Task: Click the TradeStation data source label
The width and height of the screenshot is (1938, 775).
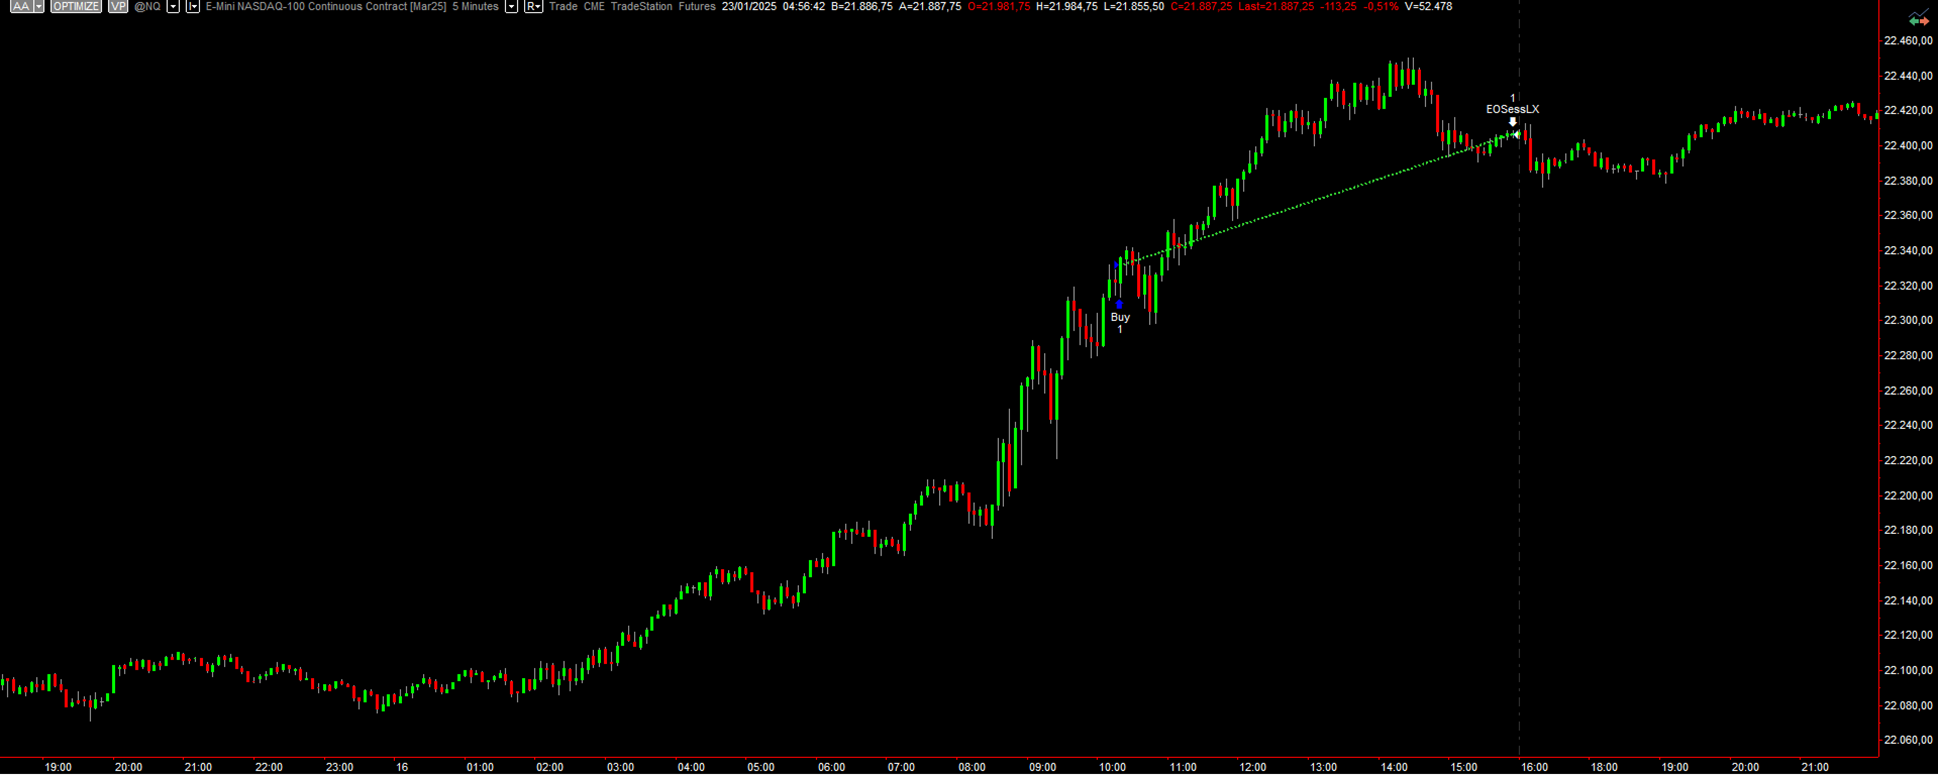Action: tap(641, 7)
